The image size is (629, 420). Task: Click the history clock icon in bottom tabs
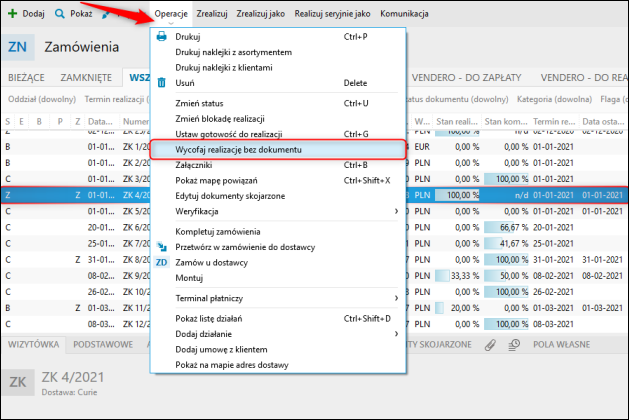pyautogui.click(x=514, y=345)
